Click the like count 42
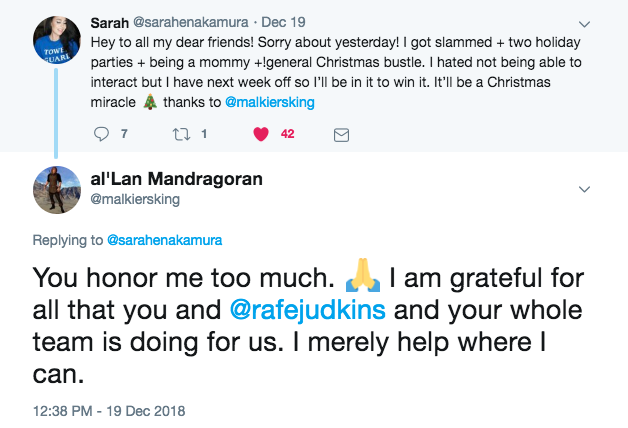Image resolution: width=628 pixels, height=428 pixels. (x=287, y=133)
